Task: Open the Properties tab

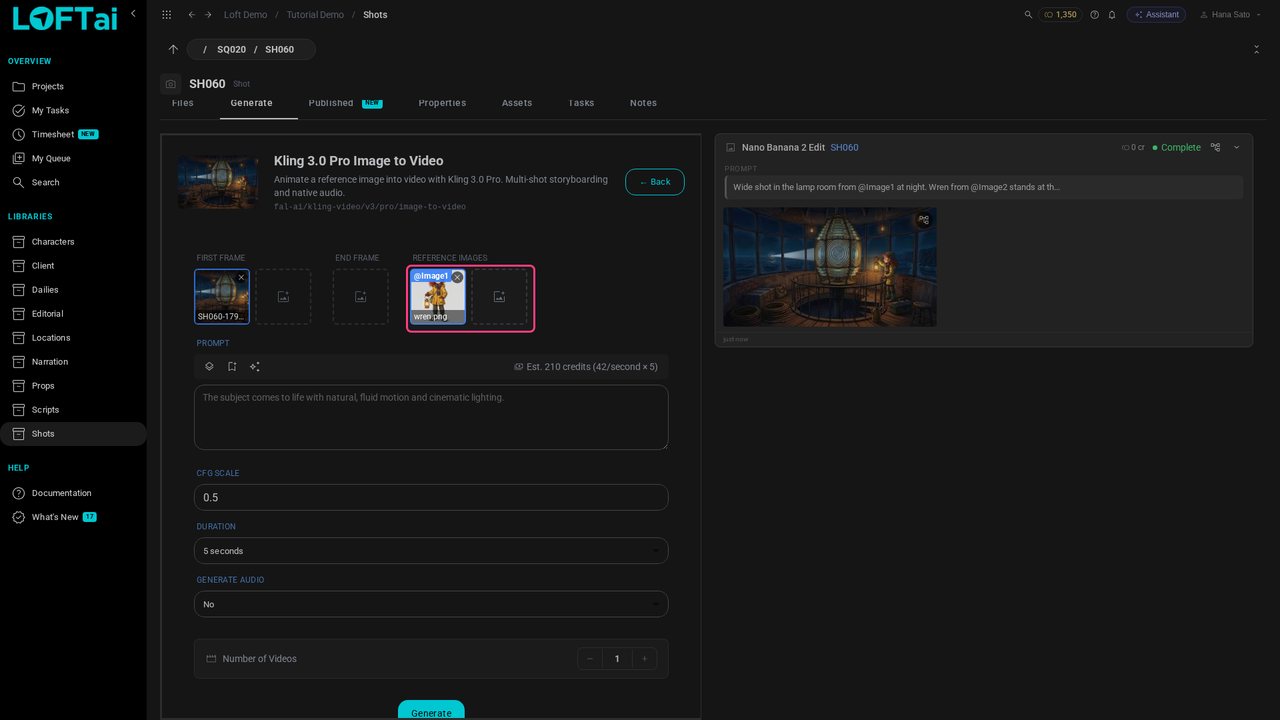Action: point(442,103)
